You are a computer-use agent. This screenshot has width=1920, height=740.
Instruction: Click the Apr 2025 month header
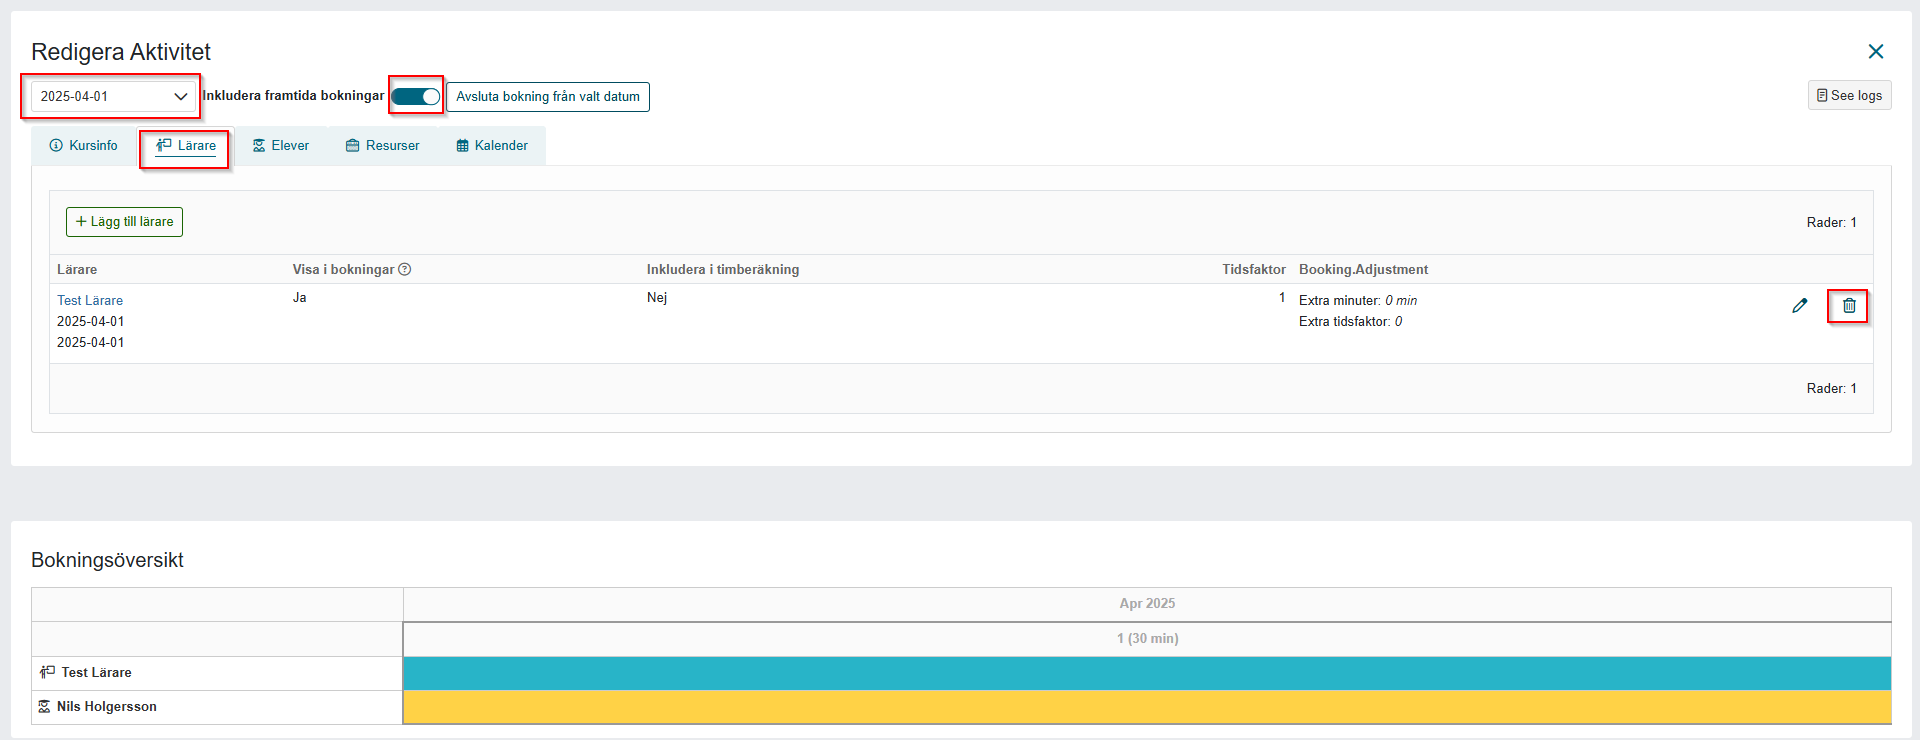[1147, 604]
